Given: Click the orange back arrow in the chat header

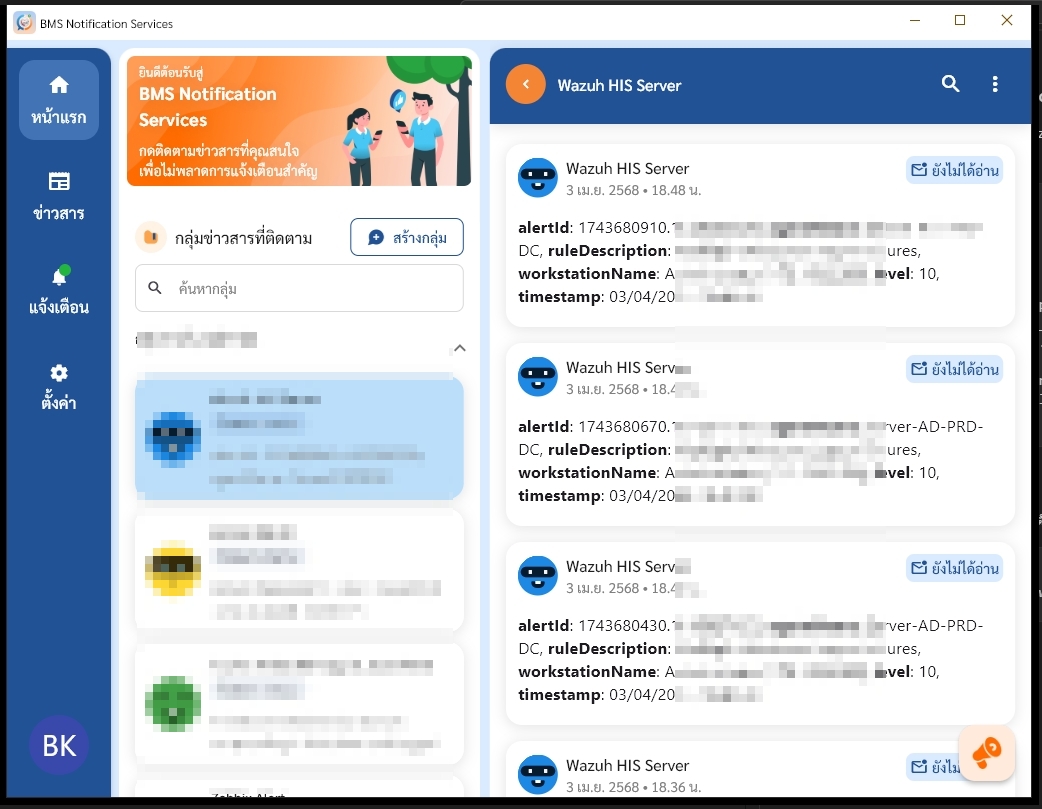Looking at the screenshot, I should pyautogui.click(x=526, y=85).
